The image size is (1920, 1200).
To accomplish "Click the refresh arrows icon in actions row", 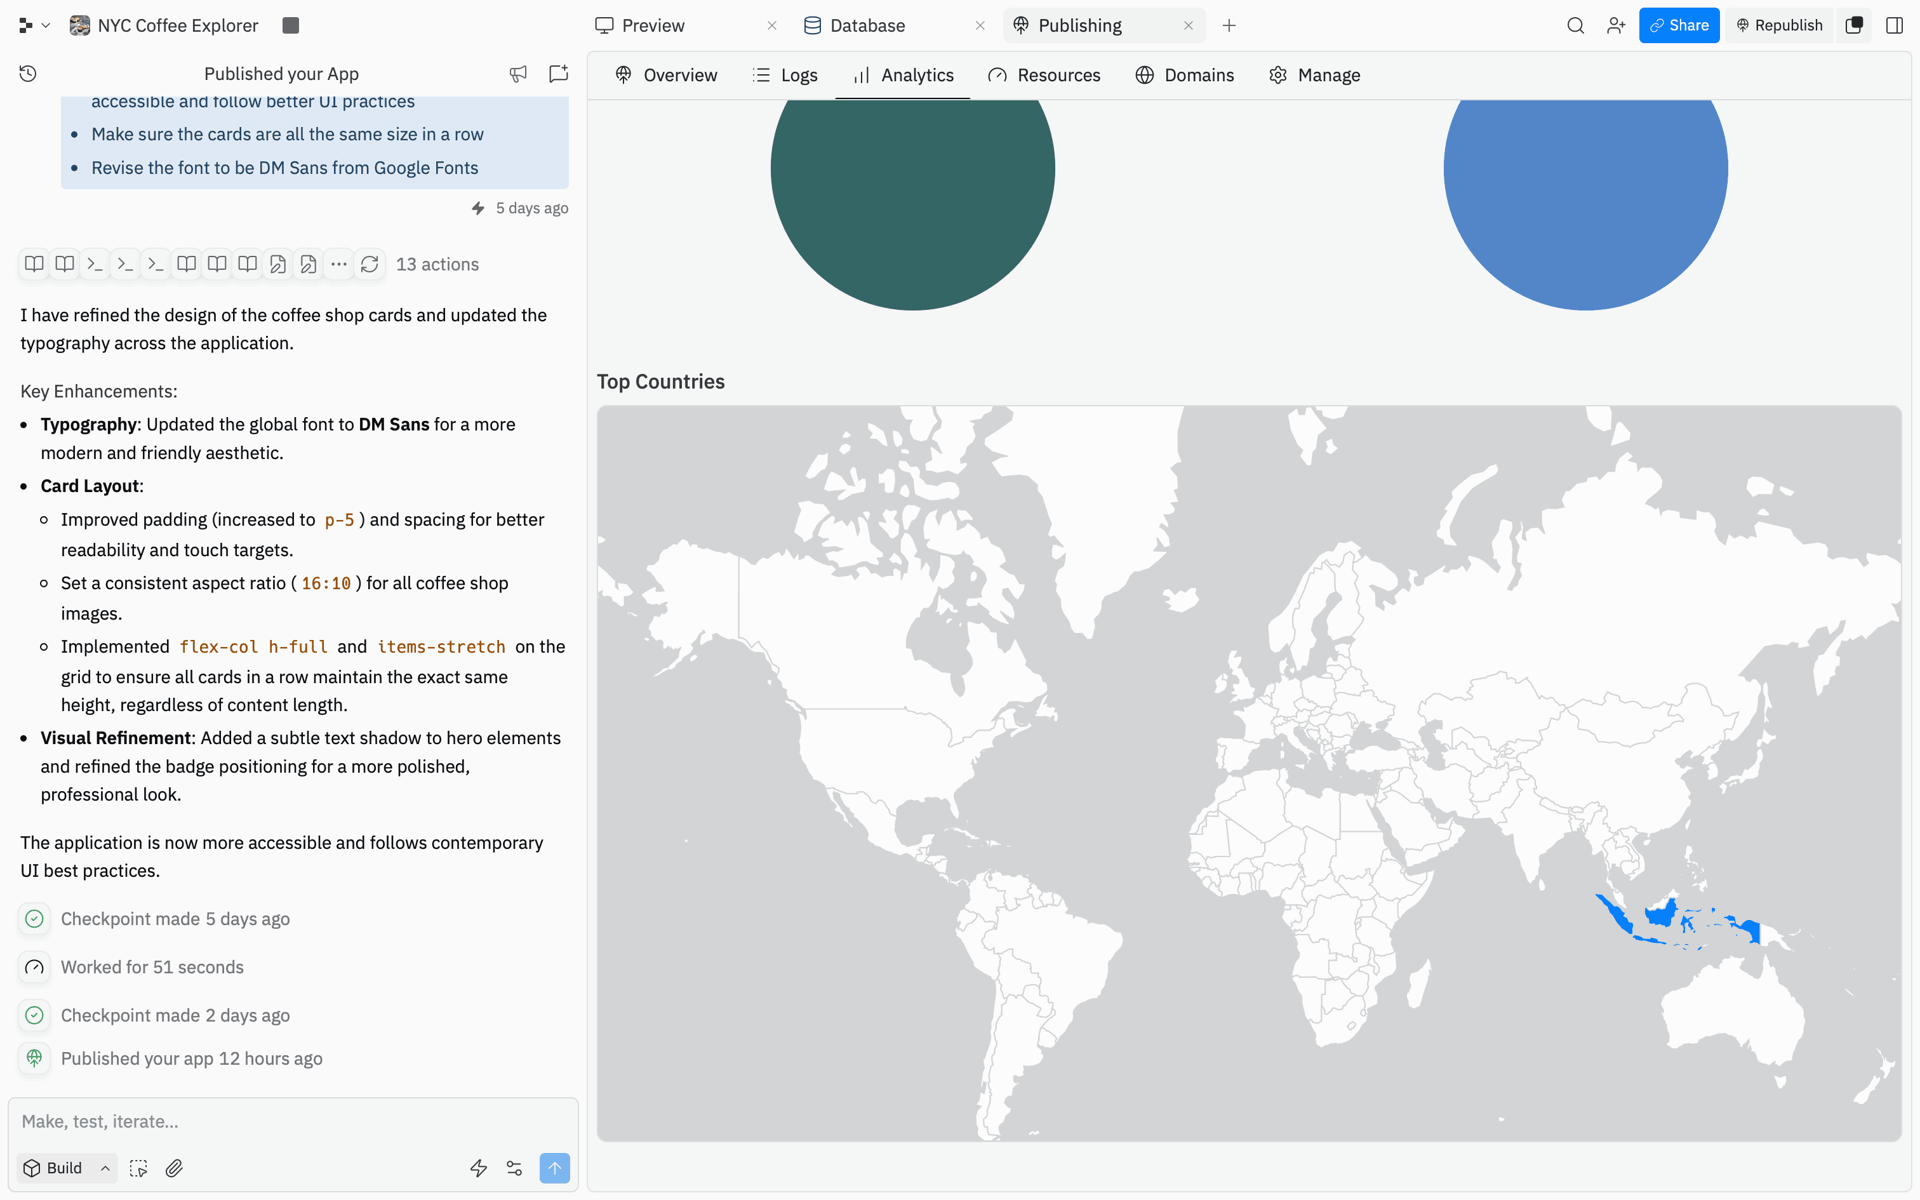I will (x=370, y=265).
